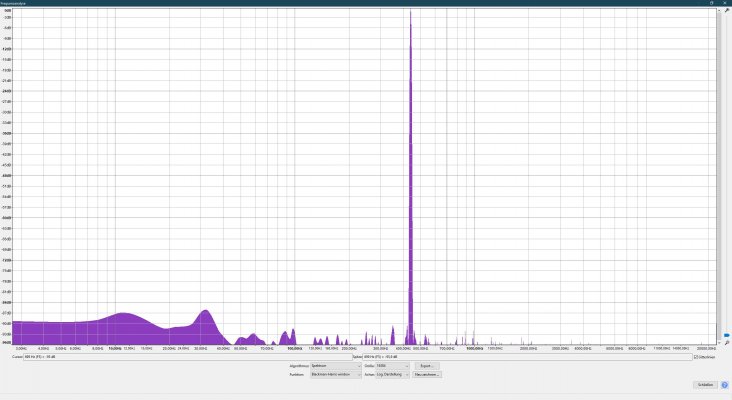Click the Export button
Viewport: 732px width, 400px height.
coord(427,366)
